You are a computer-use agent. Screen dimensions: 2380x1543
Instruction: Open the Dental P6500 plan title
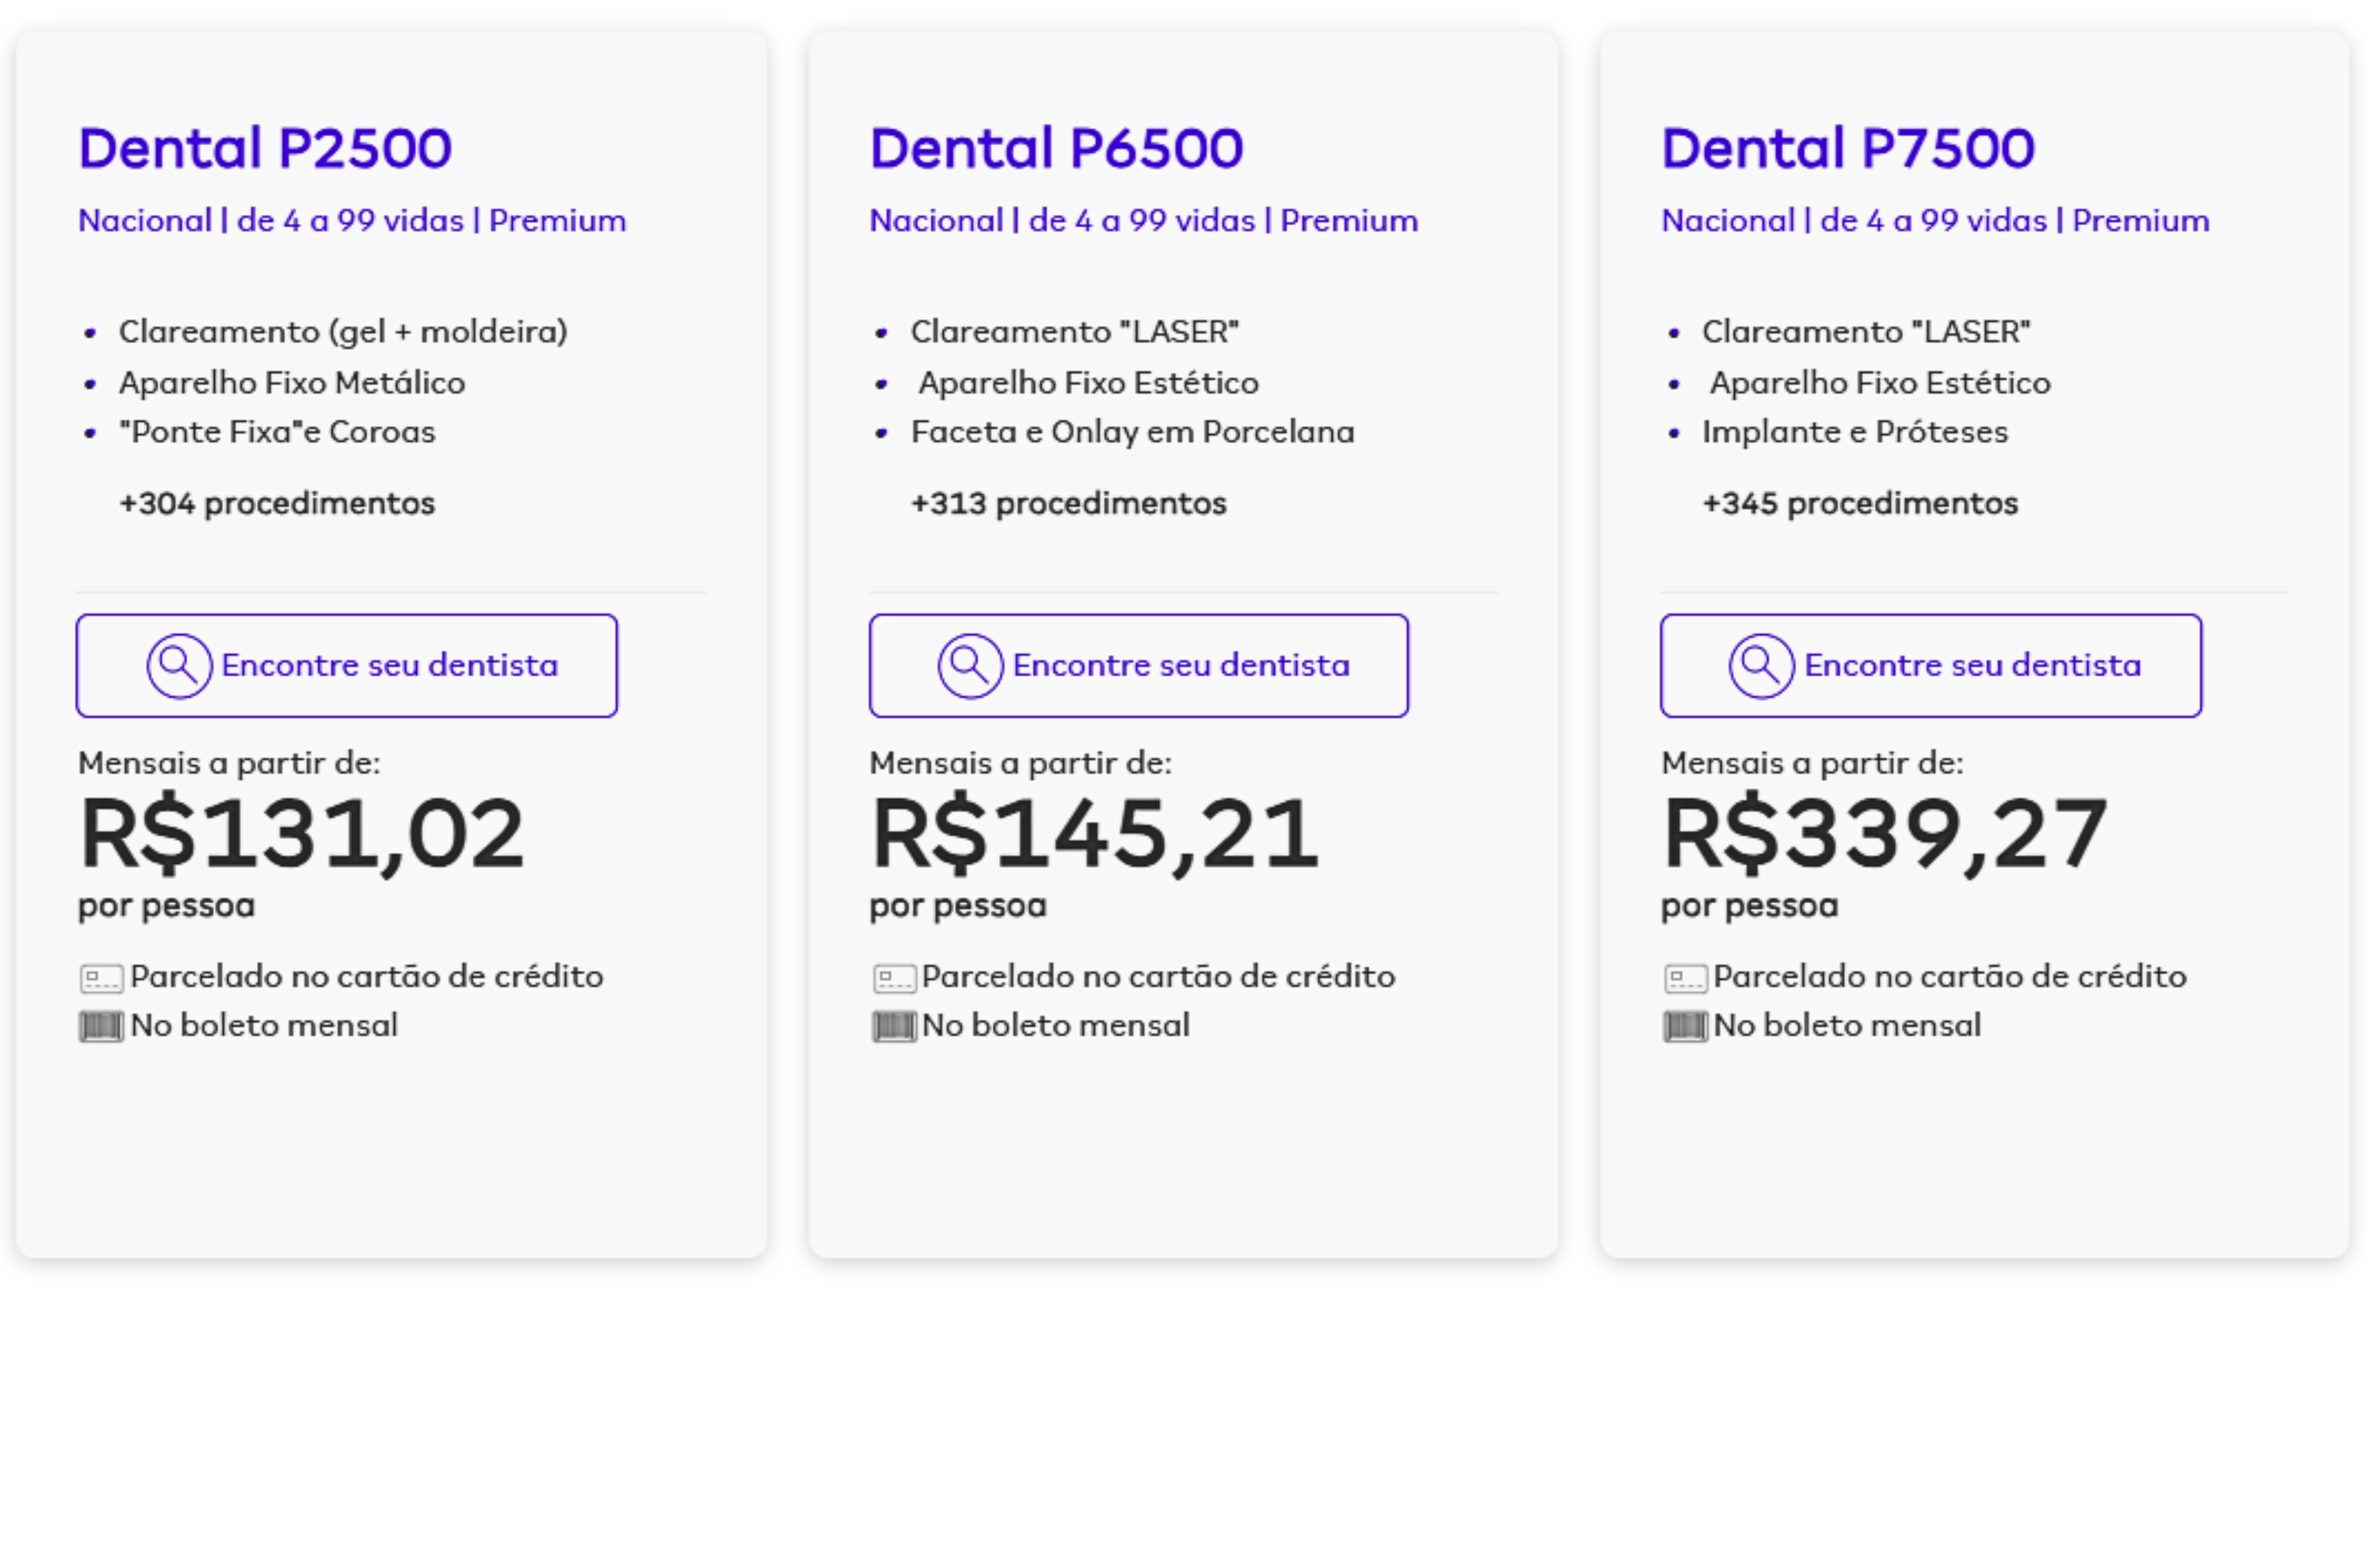coord(1056,148)
